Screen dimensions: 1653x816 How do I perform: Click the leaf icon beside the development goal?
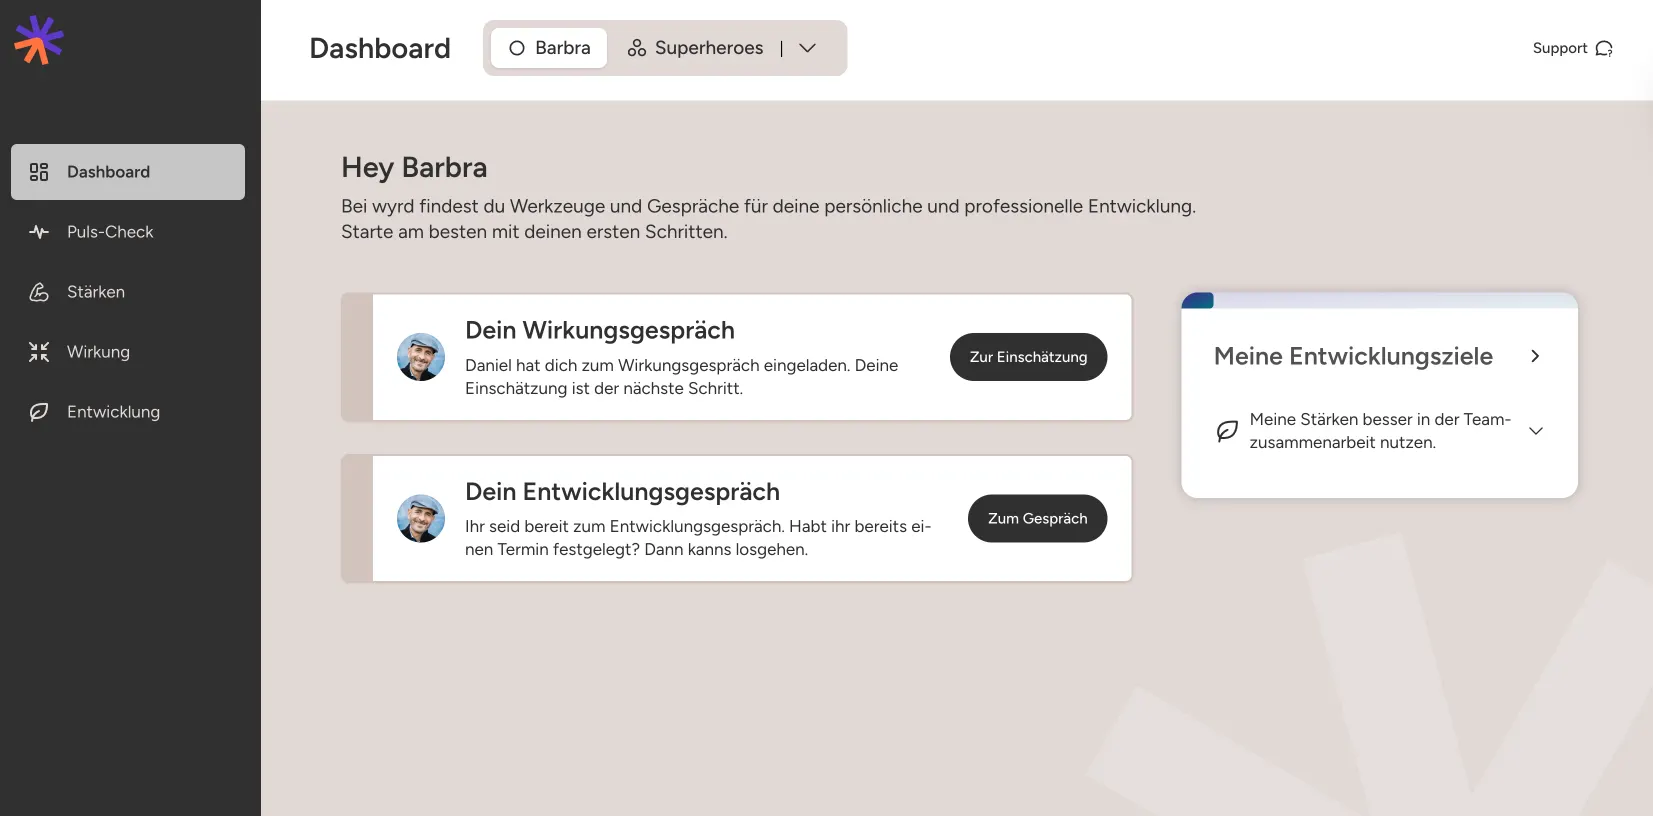coord(1227,431)
